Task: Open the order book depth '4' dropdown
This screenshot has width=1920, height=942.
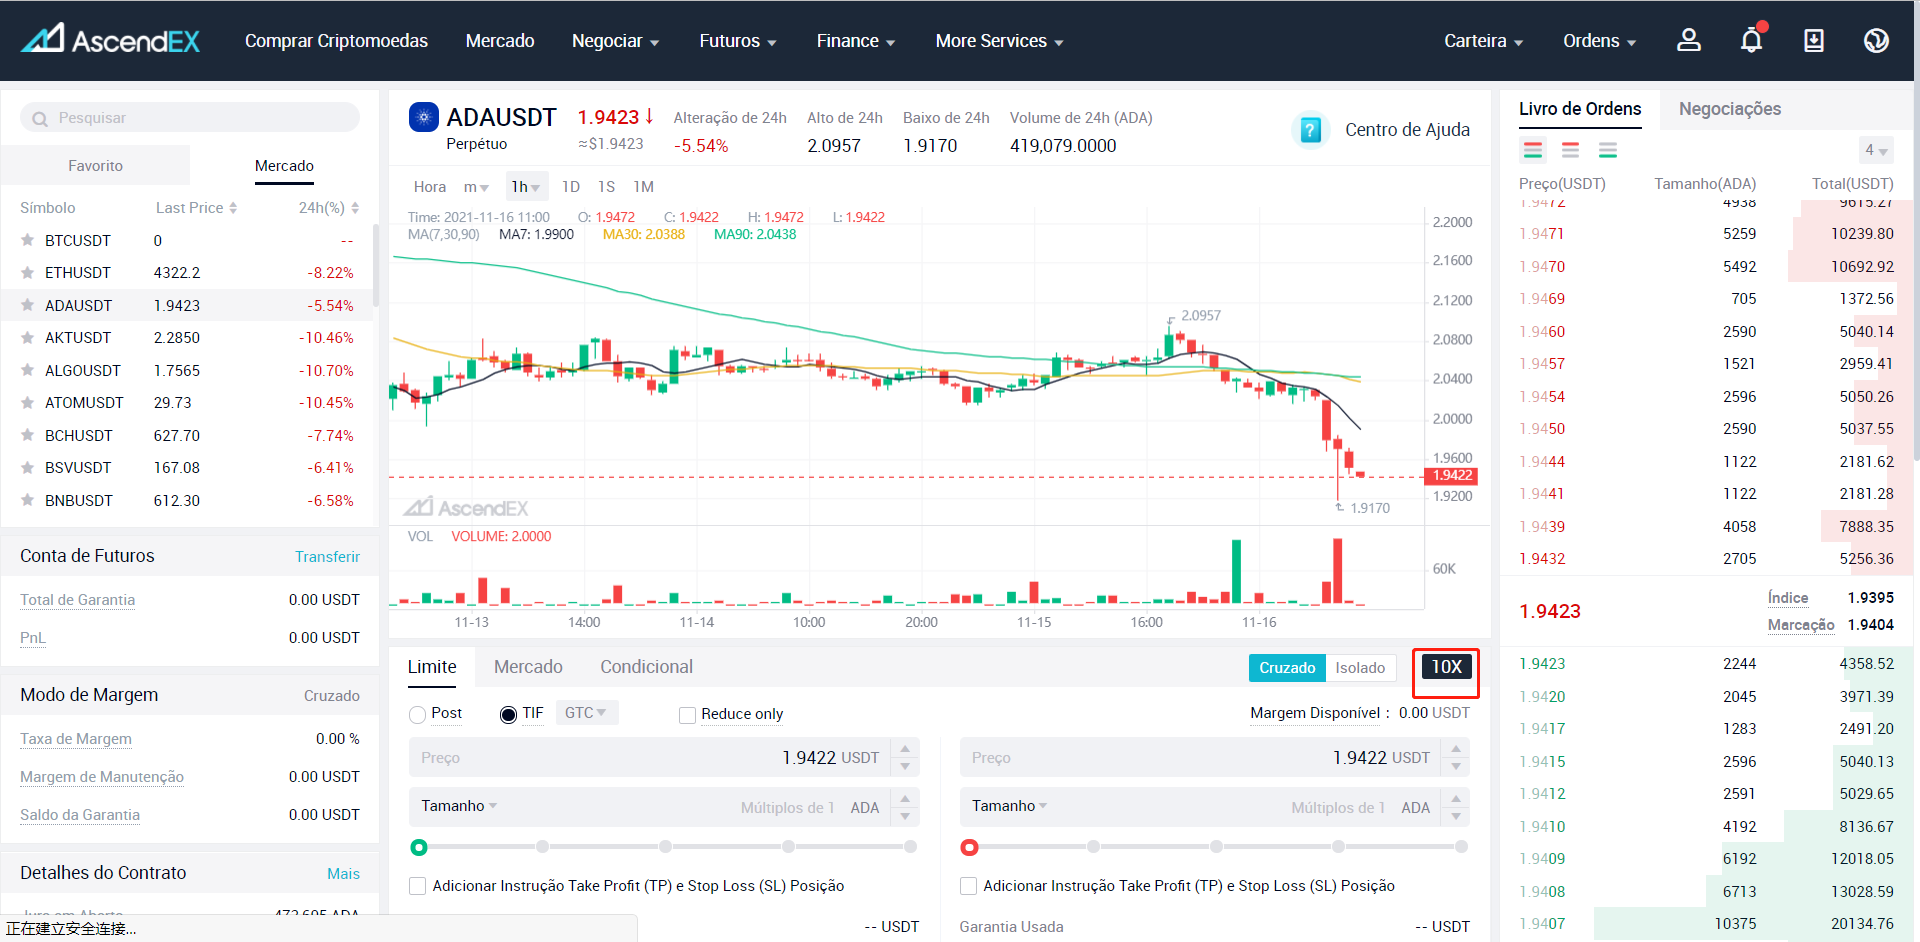Action: (1875, 150)
